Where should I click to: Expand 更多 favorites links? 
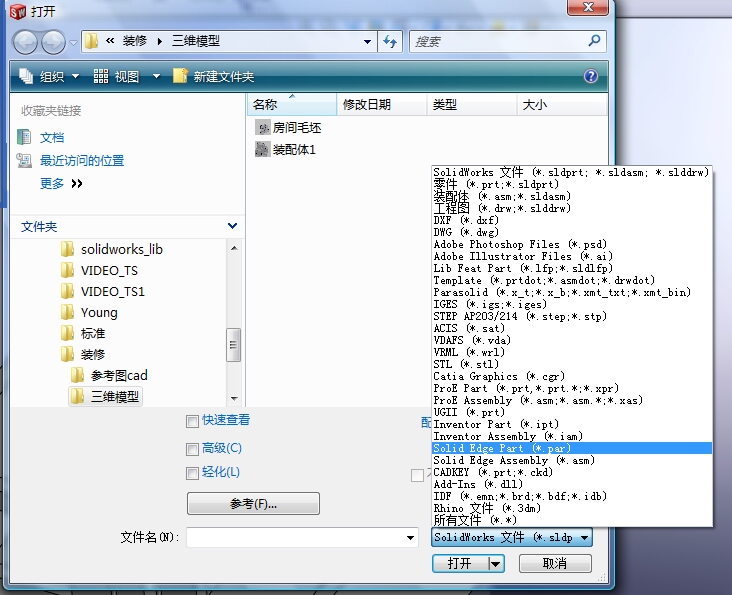[61, 183]
